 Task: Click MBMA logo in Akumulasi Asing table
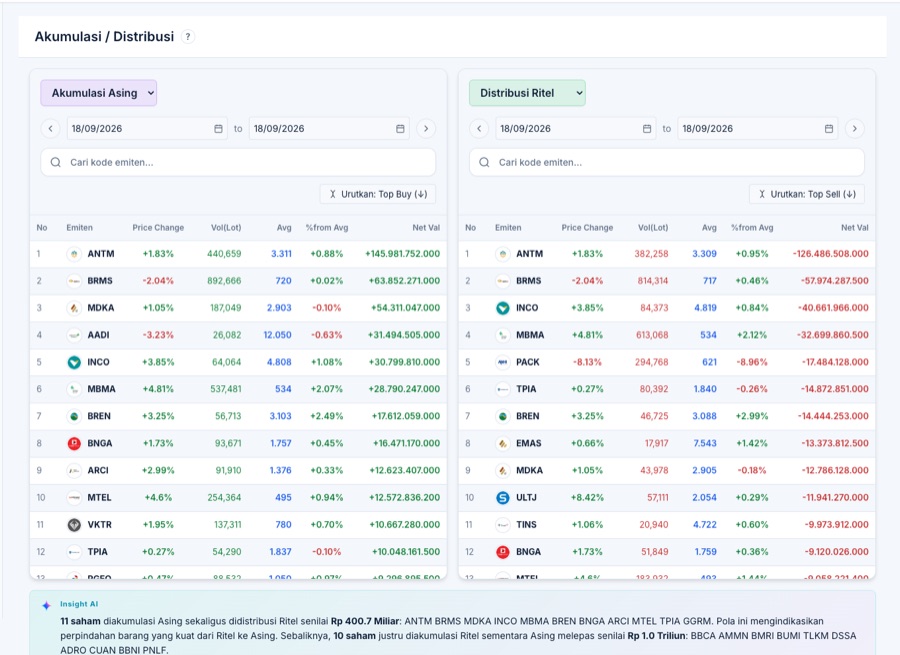point(74,389)
